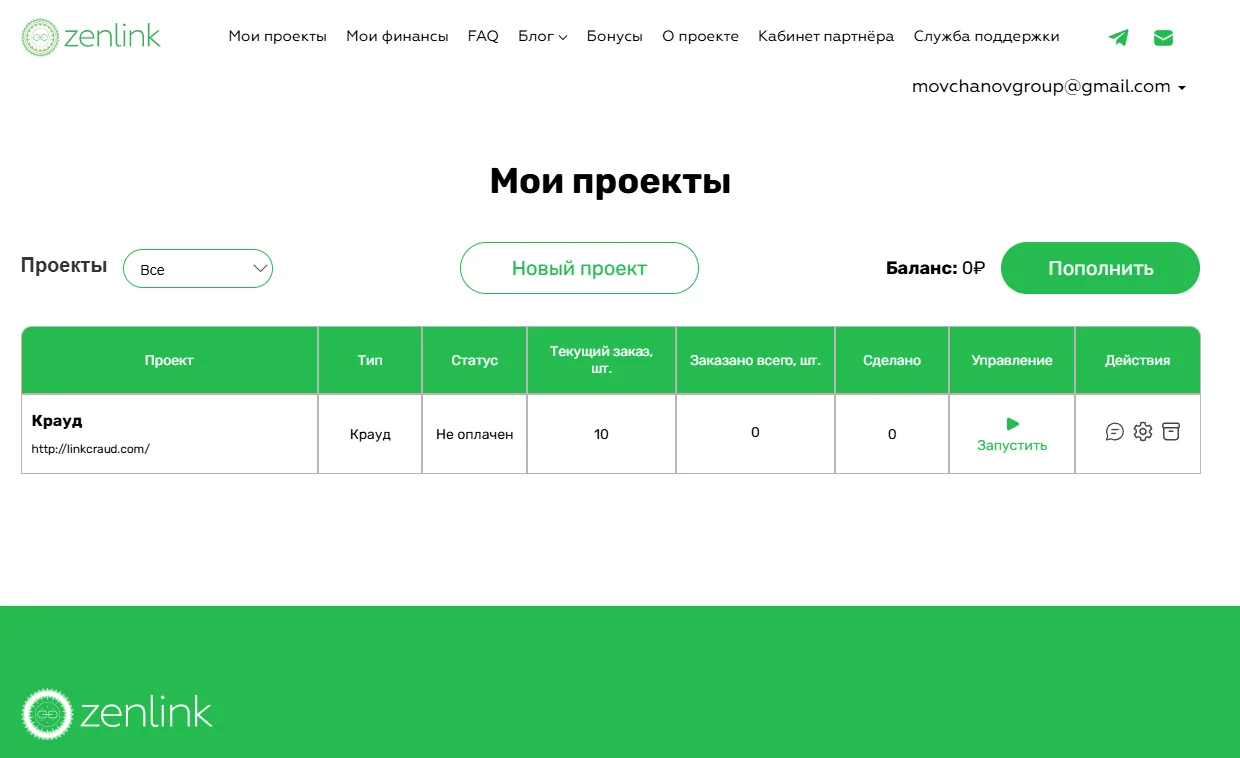Click the Бонусы menu item
The image size is (1240, 758).
(x=614, y=36)
